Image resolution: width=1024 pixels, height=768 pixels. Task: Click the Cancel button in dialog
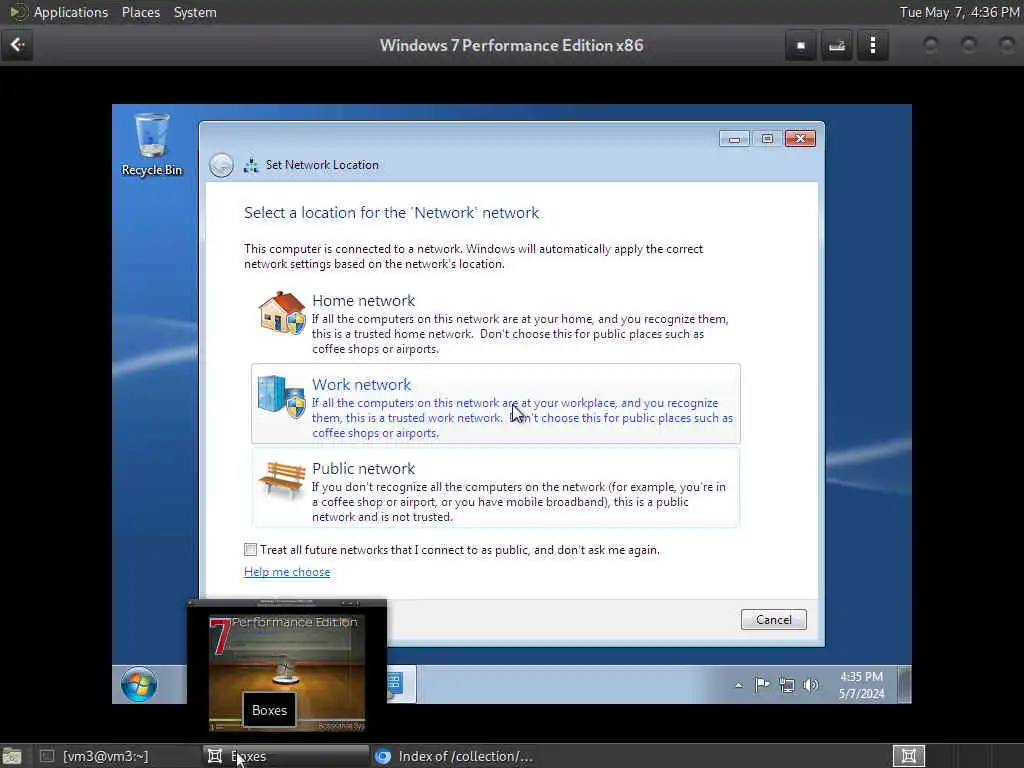tap(773, 619)
